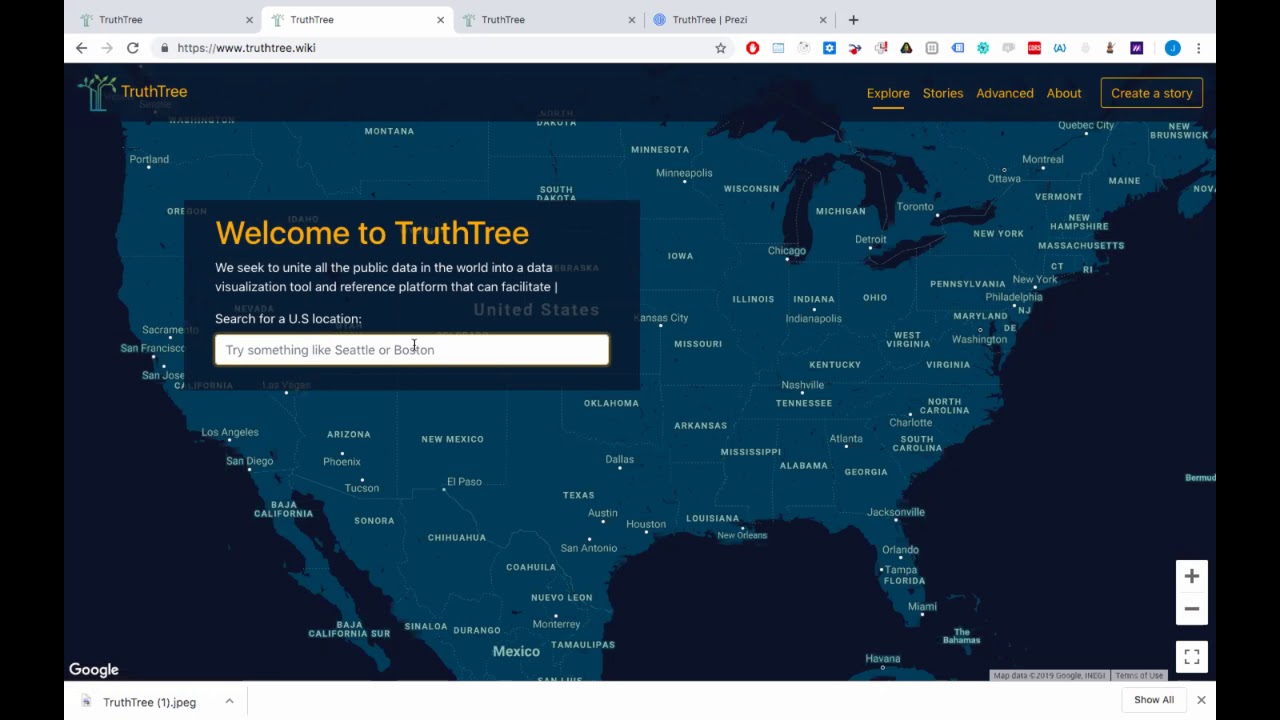Viewport: 1280px width, 720px height.
Task: Close the downloads bar
Action: click(x=1201, y=700)
